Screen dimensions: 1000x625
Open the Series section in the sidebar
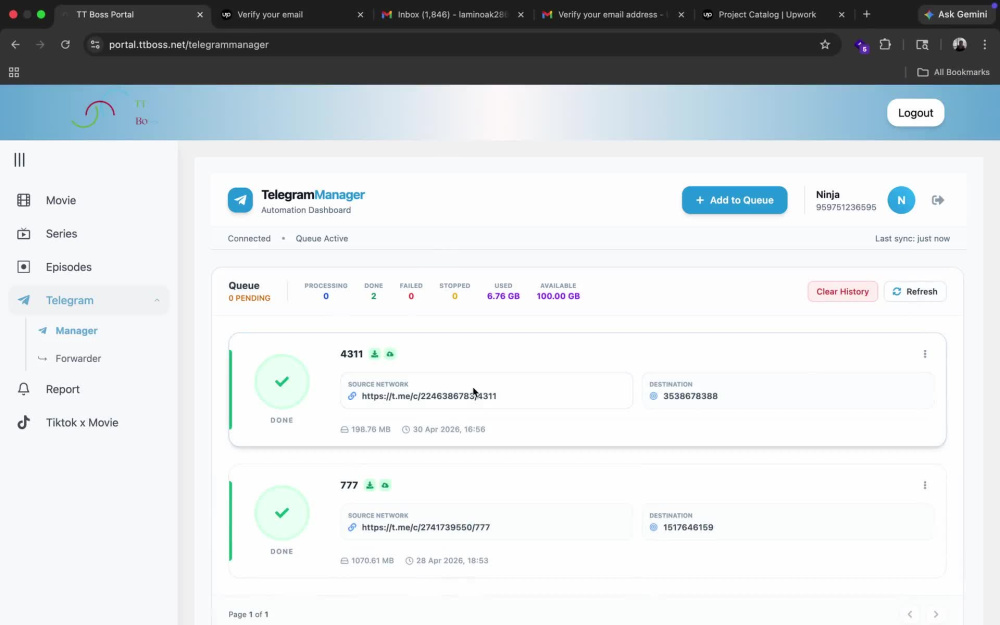tap(89, 233)
